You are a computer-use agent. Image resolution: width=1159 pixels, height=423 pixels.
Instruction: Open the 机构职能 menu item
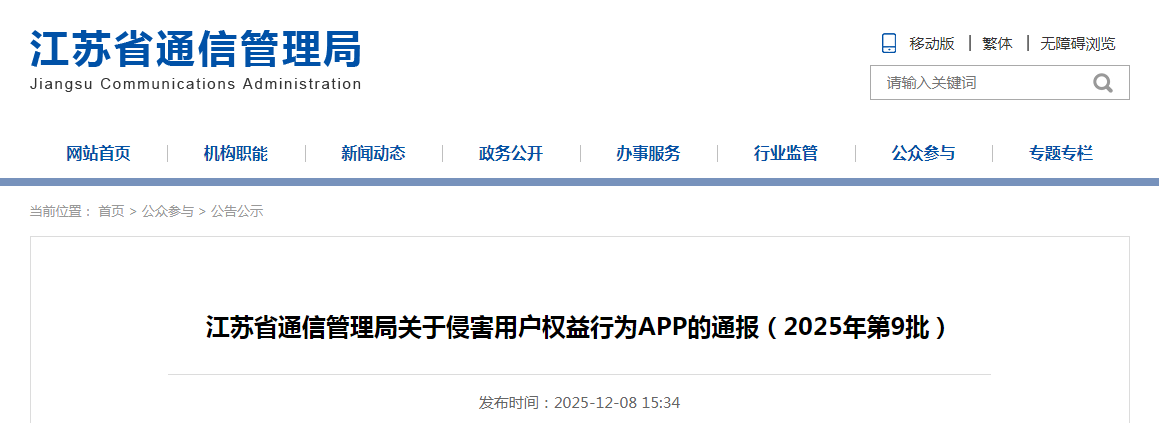(x=236, y=153)
